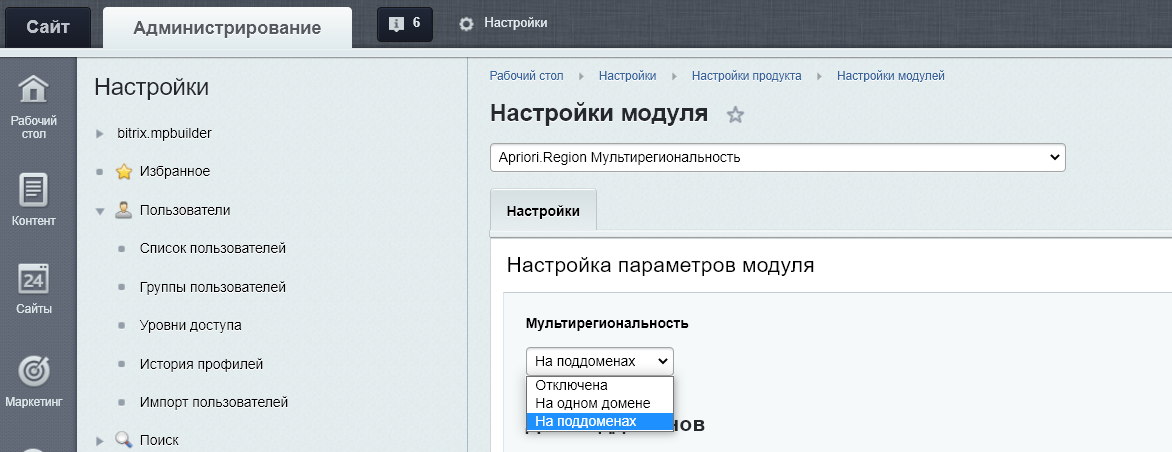Choose the На поддоменах list option

(x=600, y=421)
